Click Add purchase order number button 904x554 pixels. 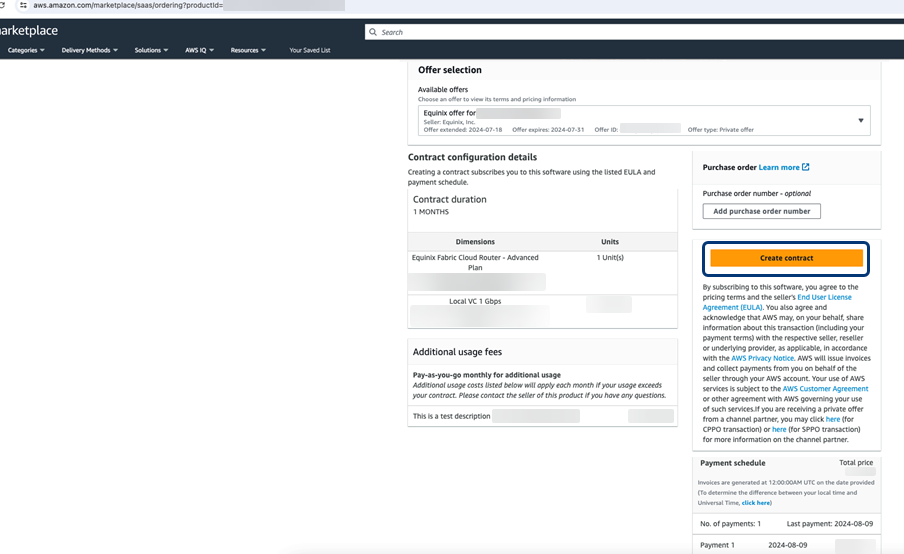[762, 211]
